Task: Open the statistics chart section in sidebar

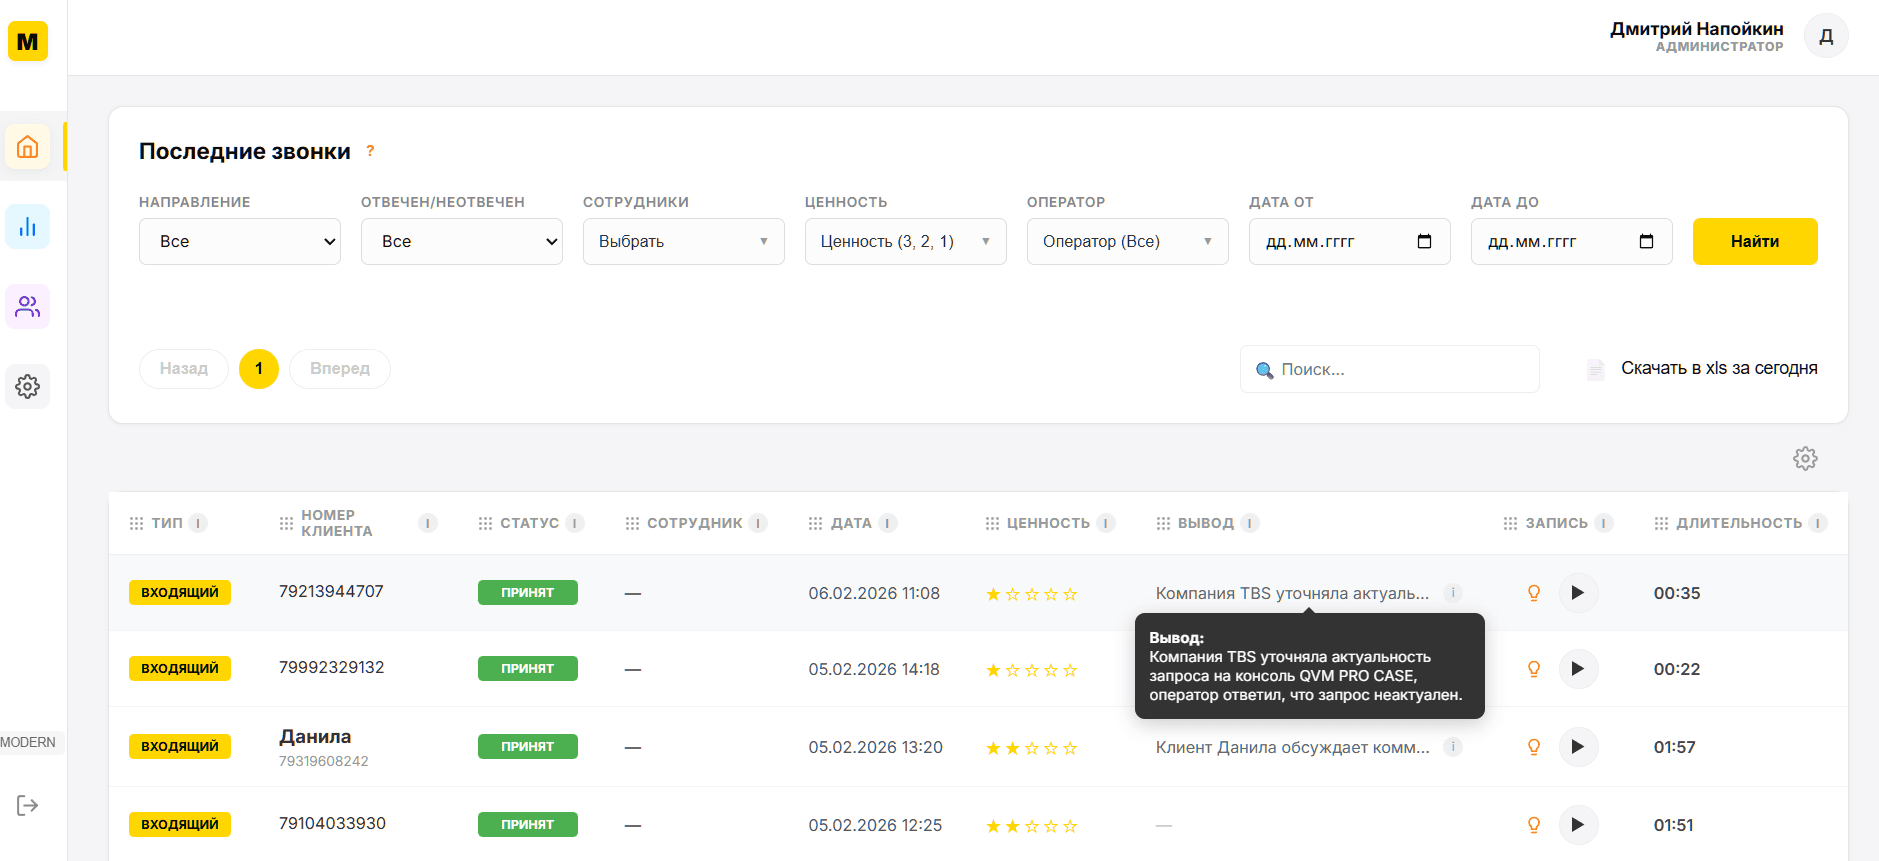Action: pyautogui.click(x=28, y=227)
